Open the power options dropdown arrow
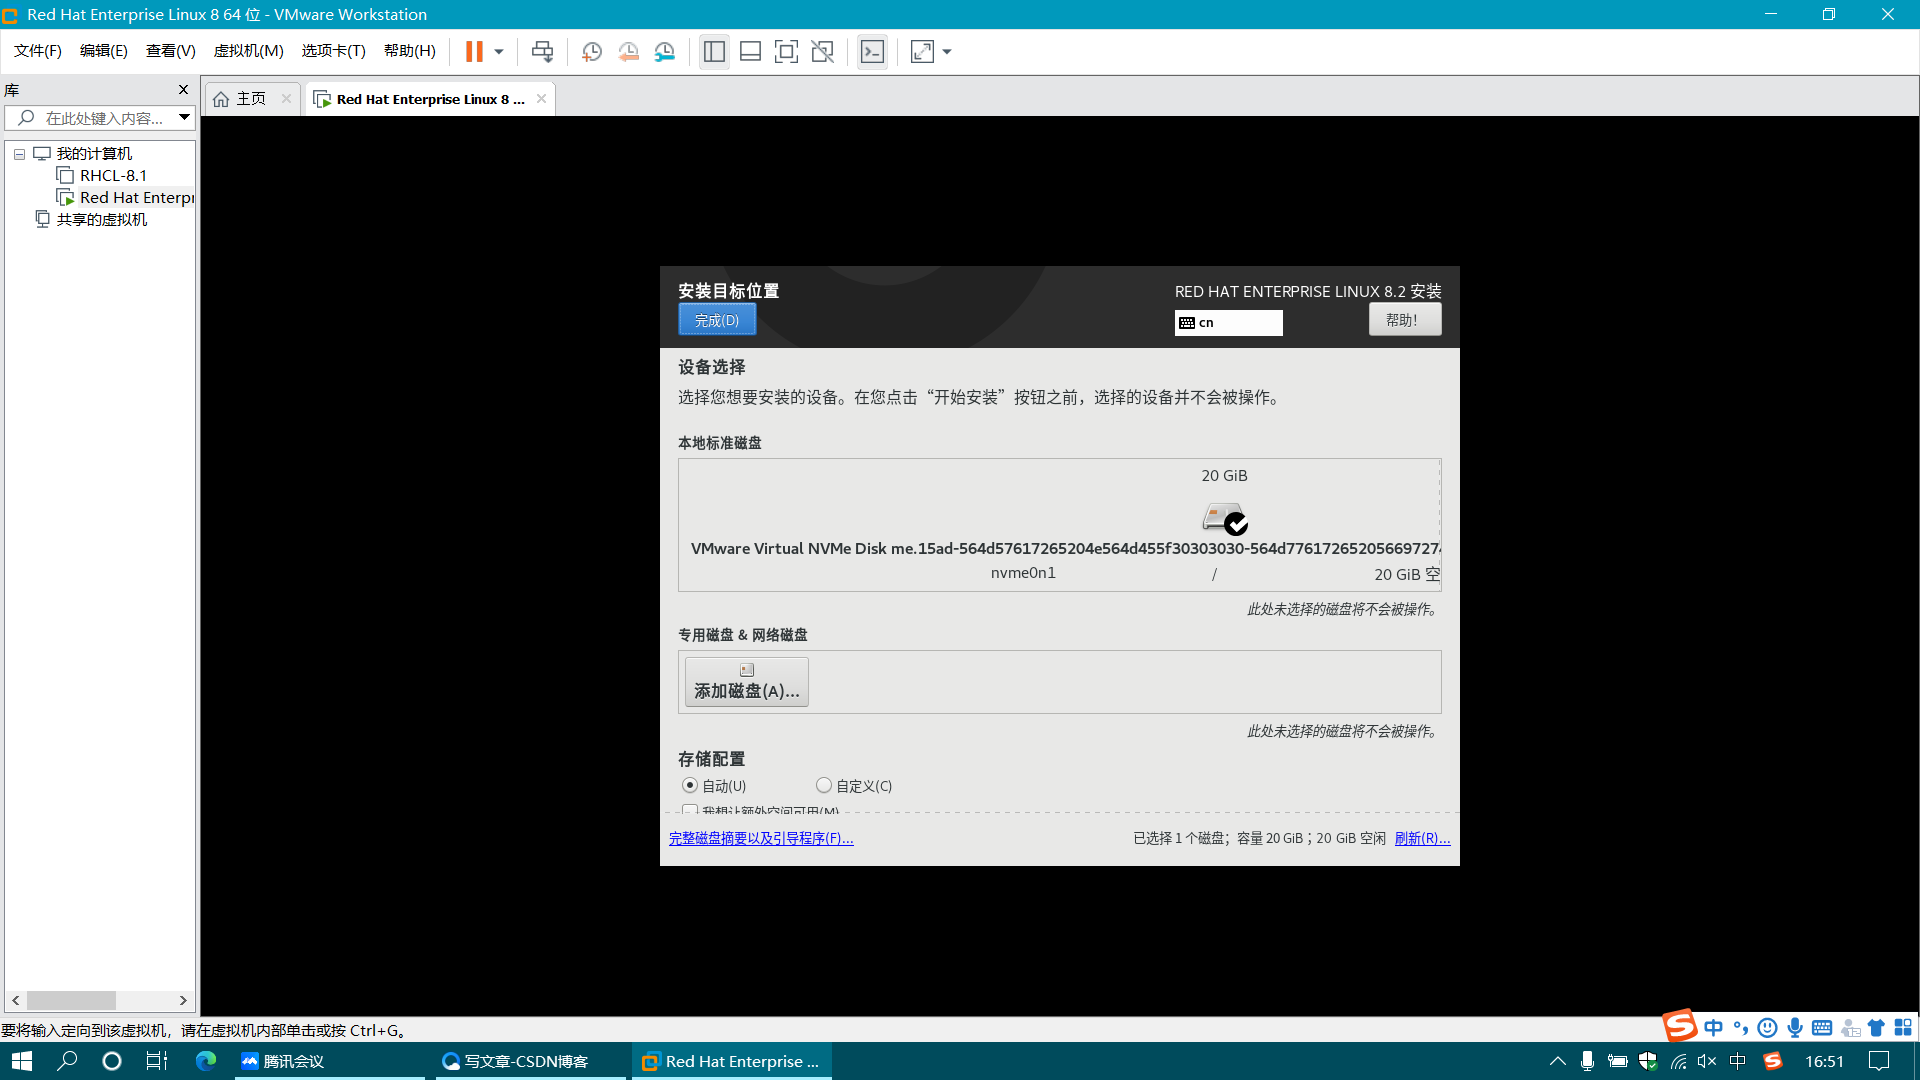1920x1080 pixels. 499,52
